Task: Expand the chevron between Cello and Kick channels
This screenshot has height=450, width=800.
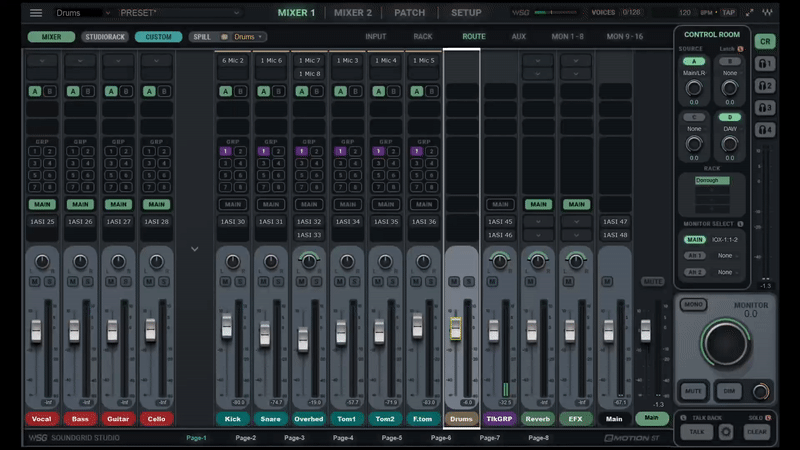Action: (194, 249)
